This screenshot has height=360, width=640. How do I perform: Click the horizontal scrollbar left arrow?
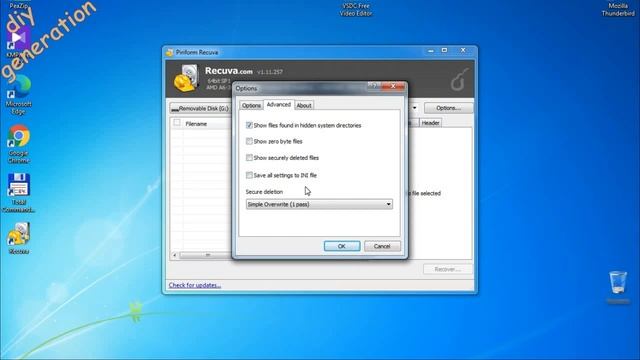pyautogui.click(x=175, y=255)
